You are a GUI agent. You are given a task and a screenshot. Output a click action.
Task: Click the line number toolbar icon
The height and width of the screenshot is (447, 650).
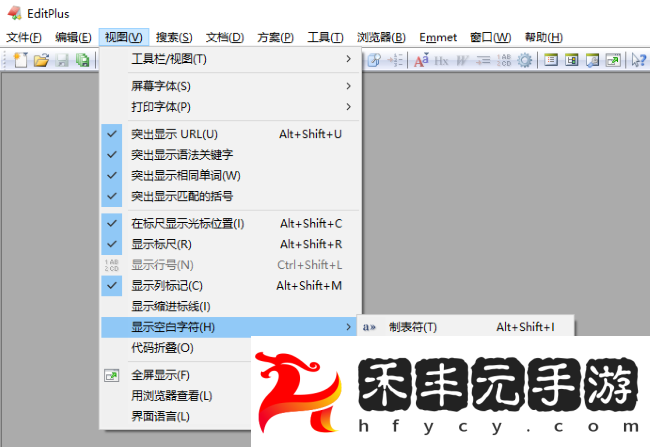(x=504, y=61)
